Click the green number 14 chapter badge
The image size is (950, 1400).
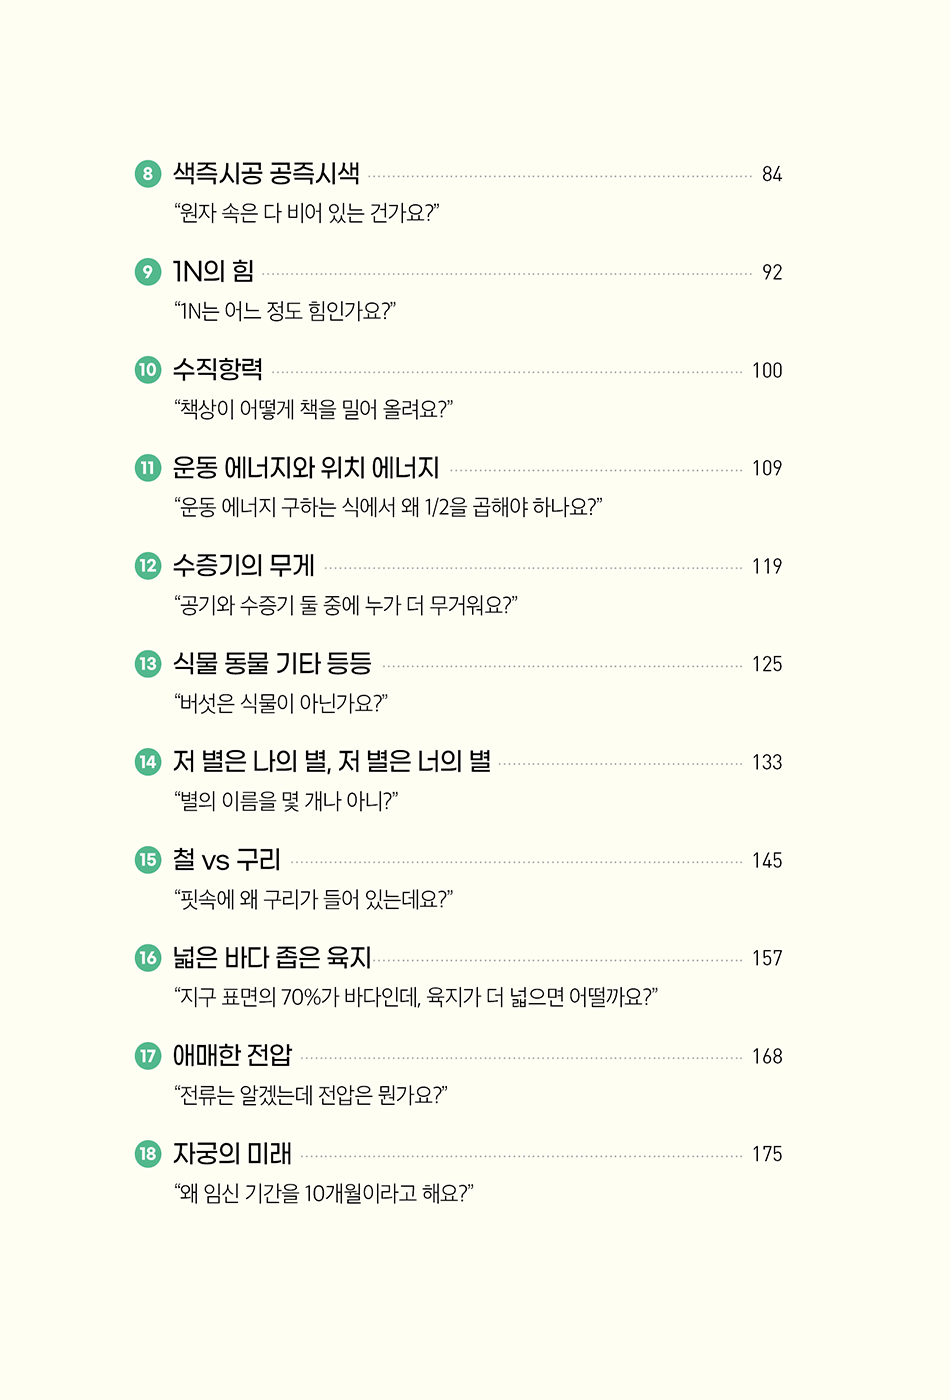point(148,762)
